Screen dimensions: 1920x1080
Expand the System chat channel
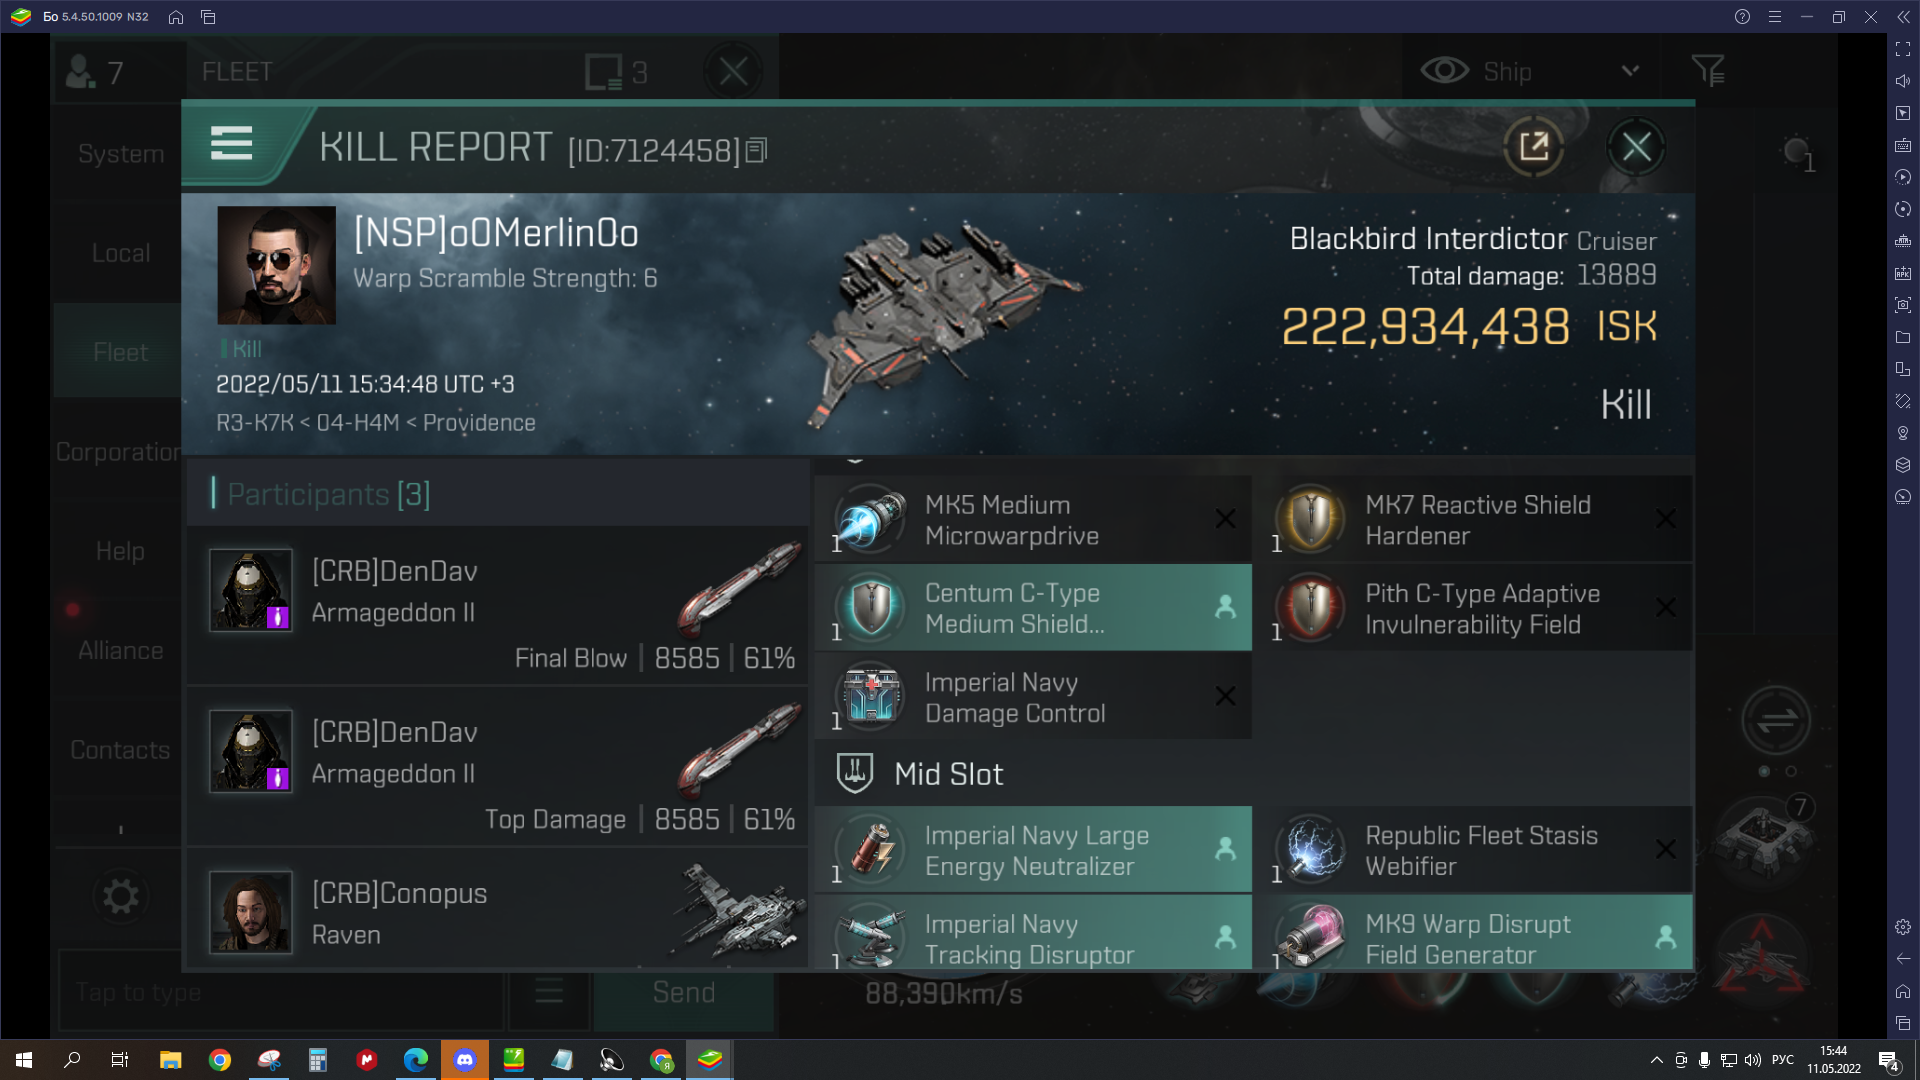coord(120,153)
